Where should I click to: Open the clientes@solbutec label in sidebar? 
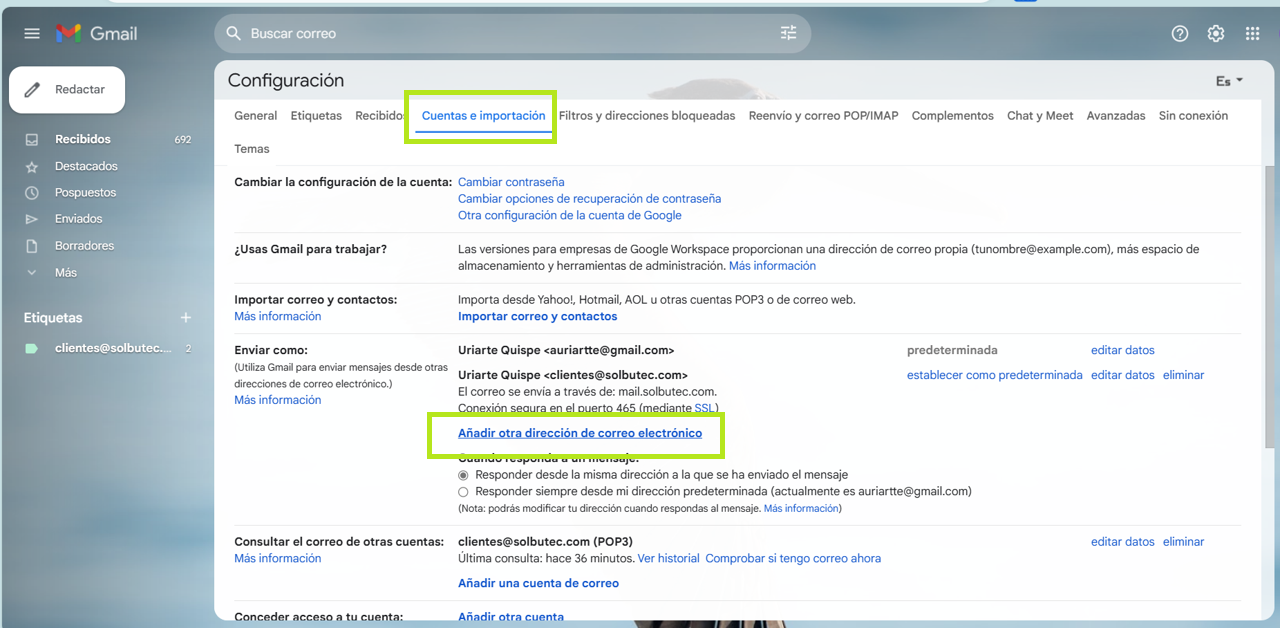(x=112, y=348)
